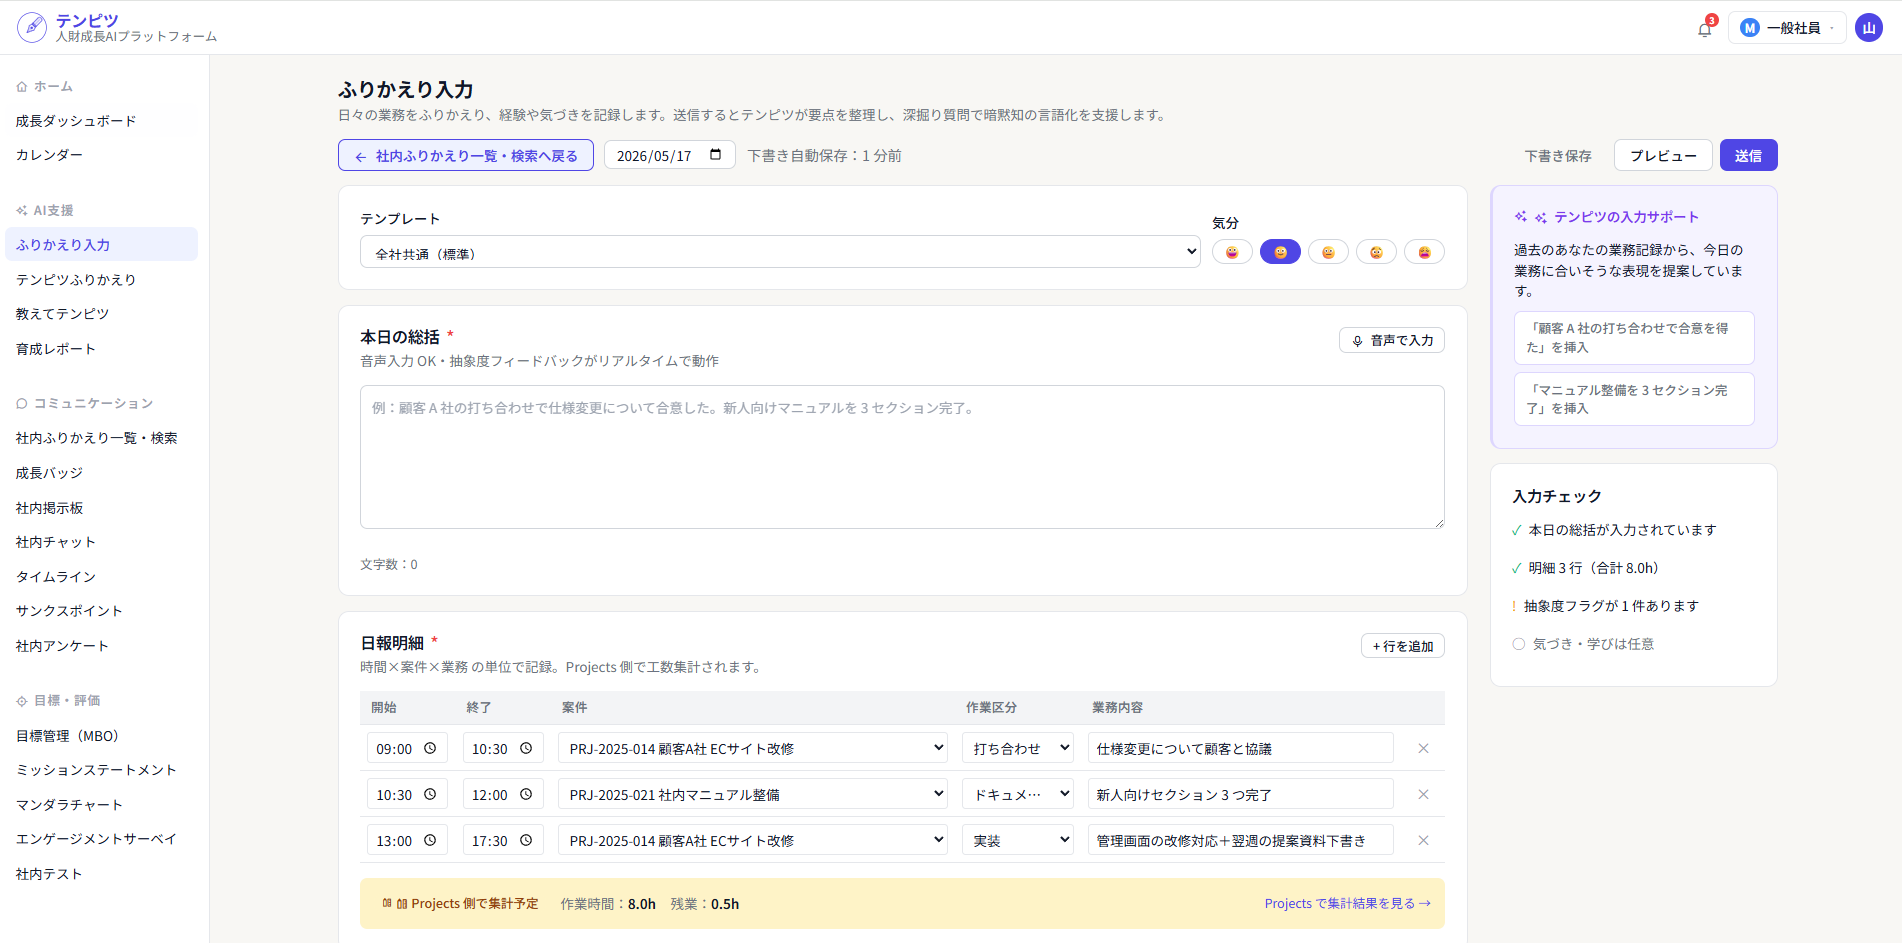Delete the 管理画面の改修対応 row
This screenshot has height=943, width=1902.
pos(1423,840)
